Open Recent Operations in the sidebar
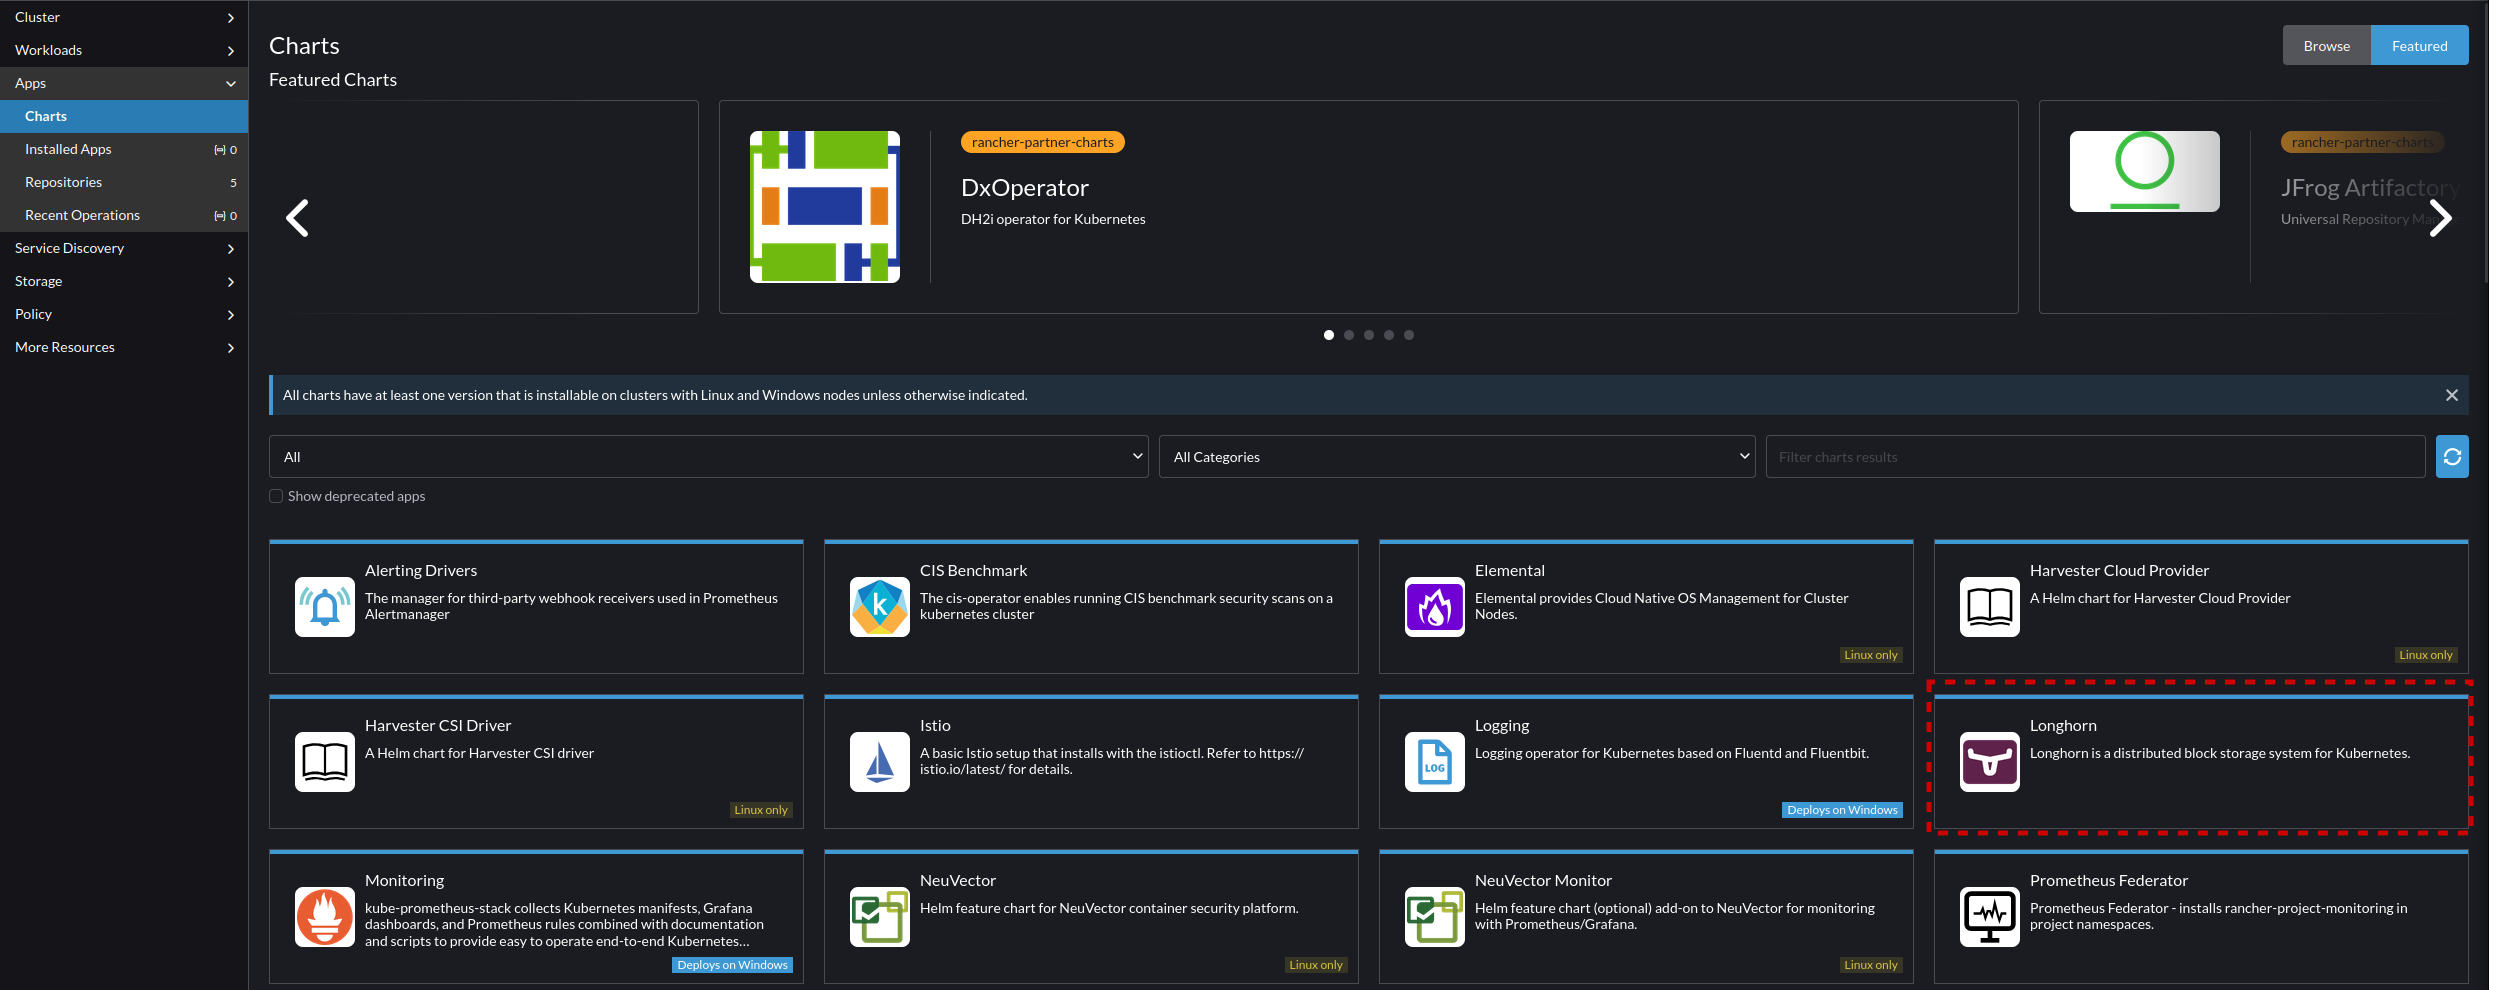2497x990 pixels. tap(124, 215)
